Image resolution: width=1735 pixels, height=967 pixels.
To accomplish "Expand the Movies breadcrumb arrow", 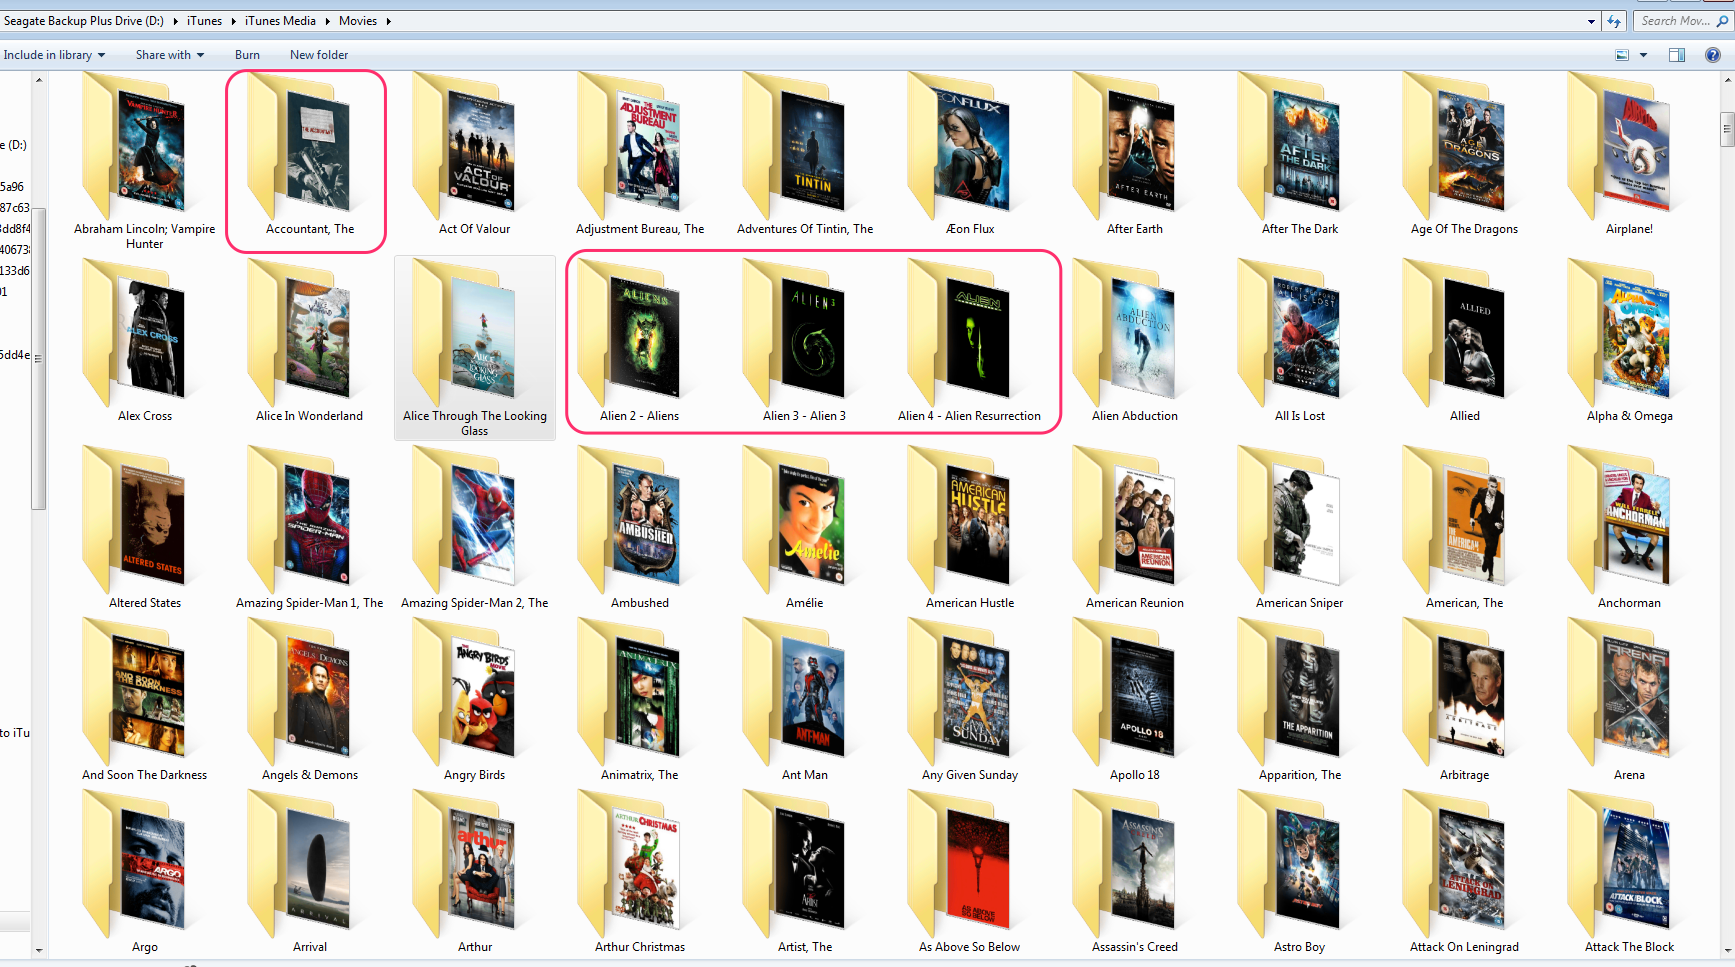I will click(x=388, y=21).
